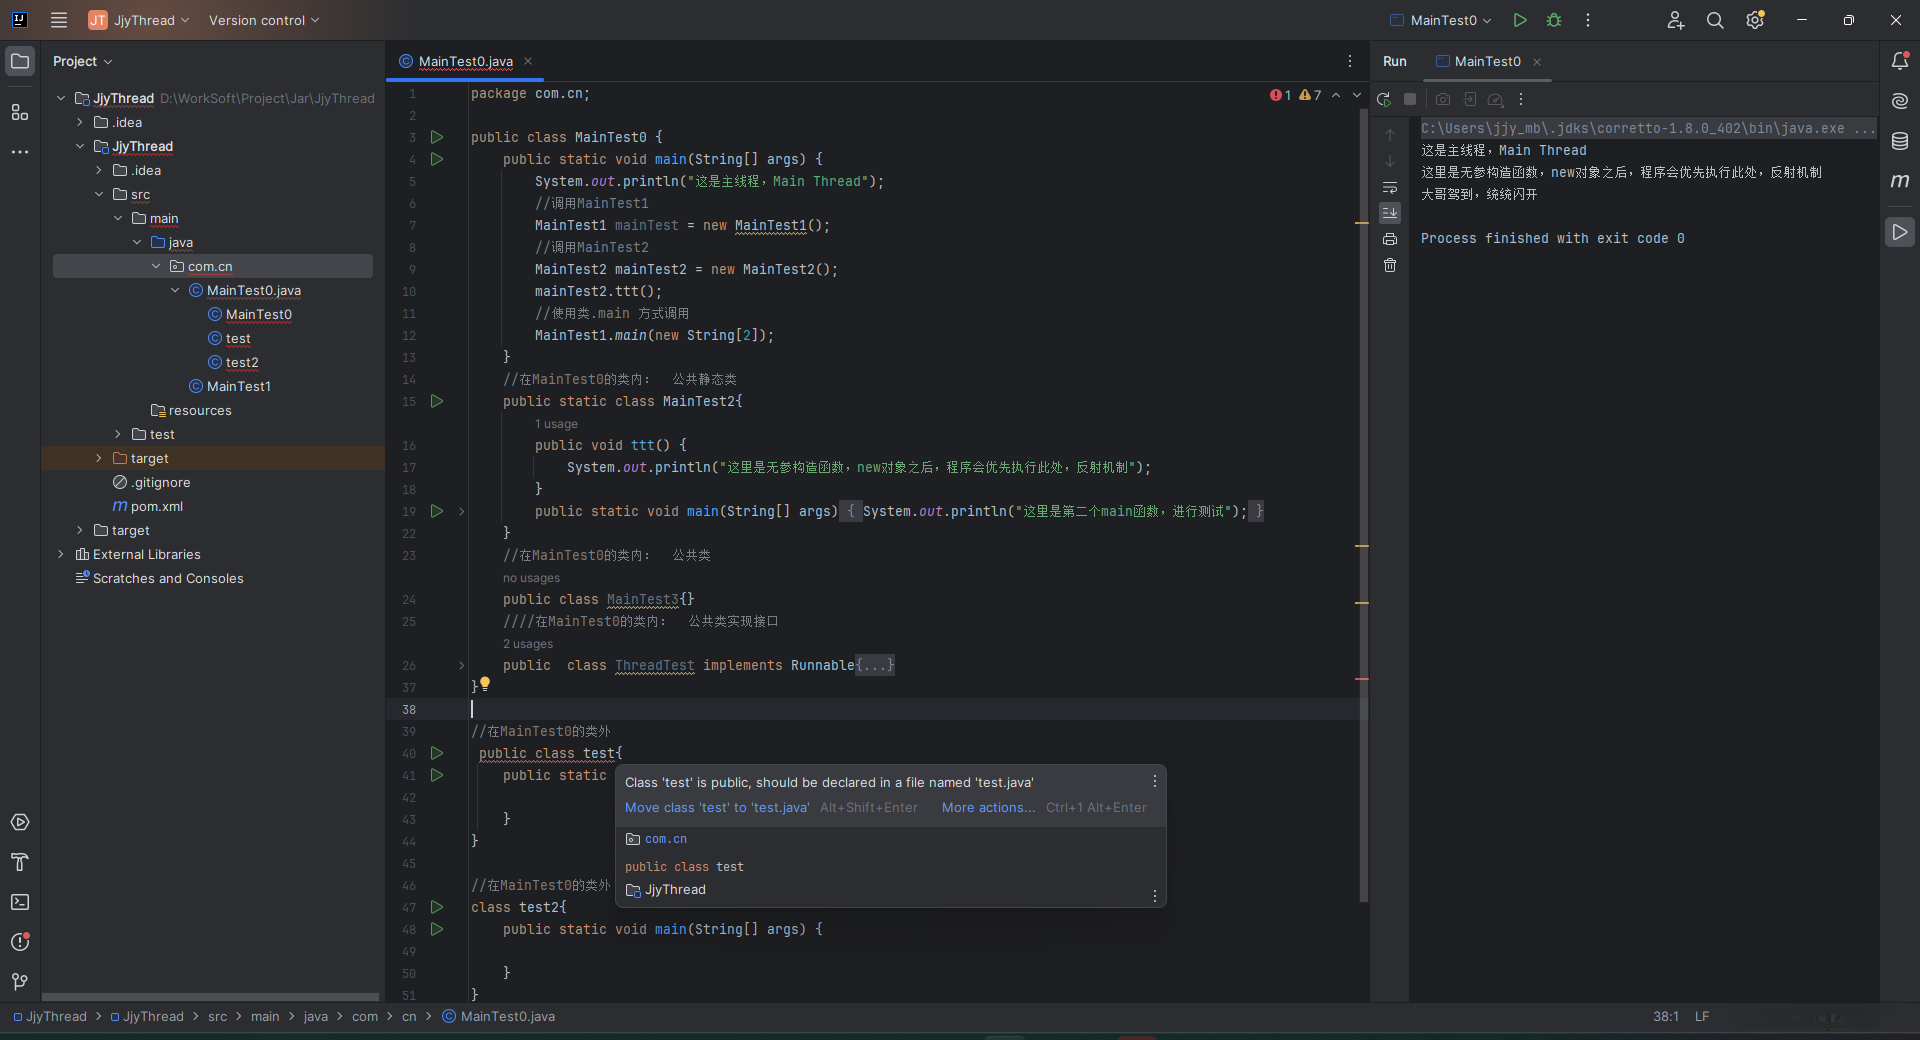This screenshot has width=1920, height=1040.
Task: Run MainTest0 using the top toolbar play icon
Action: click(1520, 20)
